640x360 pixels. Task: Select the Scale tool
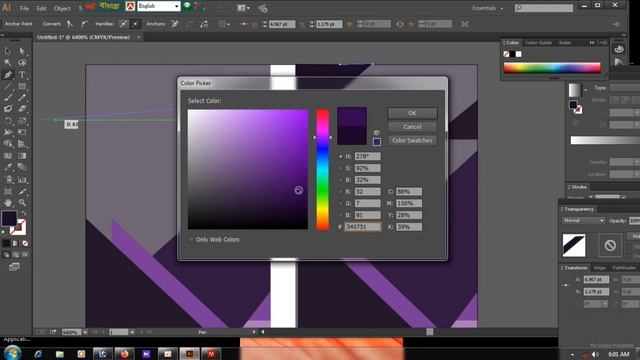click(x=22, y=121)
